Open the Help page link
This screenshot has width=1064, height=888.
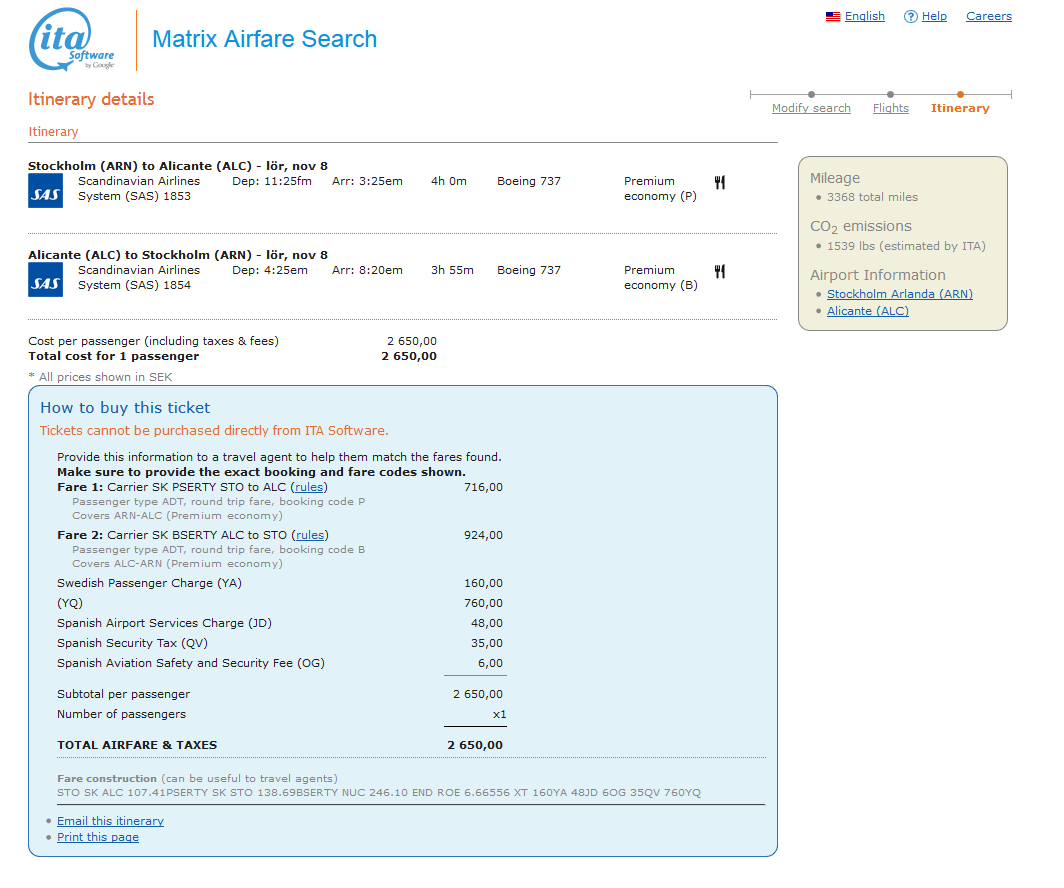[x=934, y=16]
